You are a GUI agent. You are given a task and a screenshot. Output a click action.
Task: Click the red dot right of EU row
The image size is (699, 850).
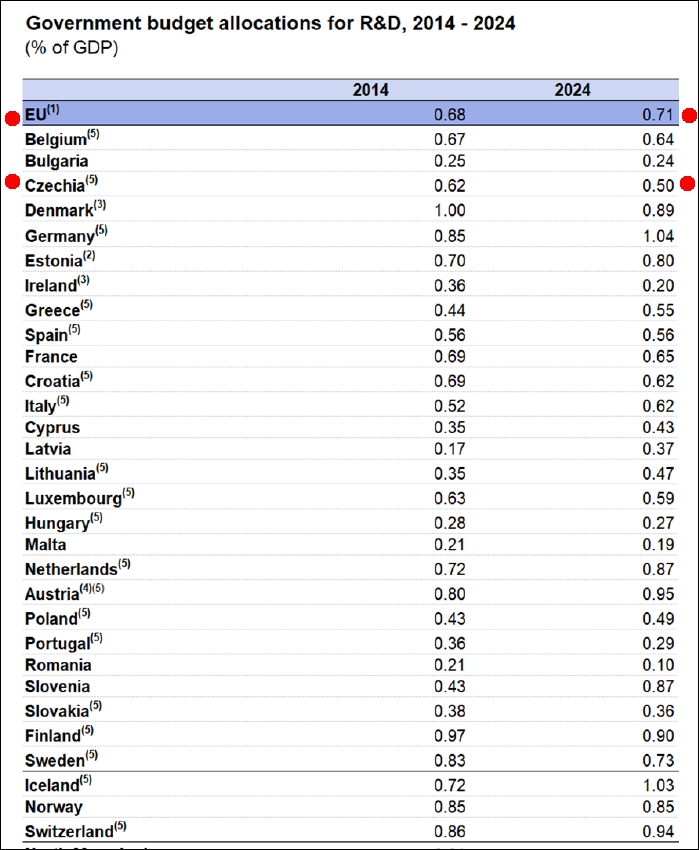click(x=688, y=116)
